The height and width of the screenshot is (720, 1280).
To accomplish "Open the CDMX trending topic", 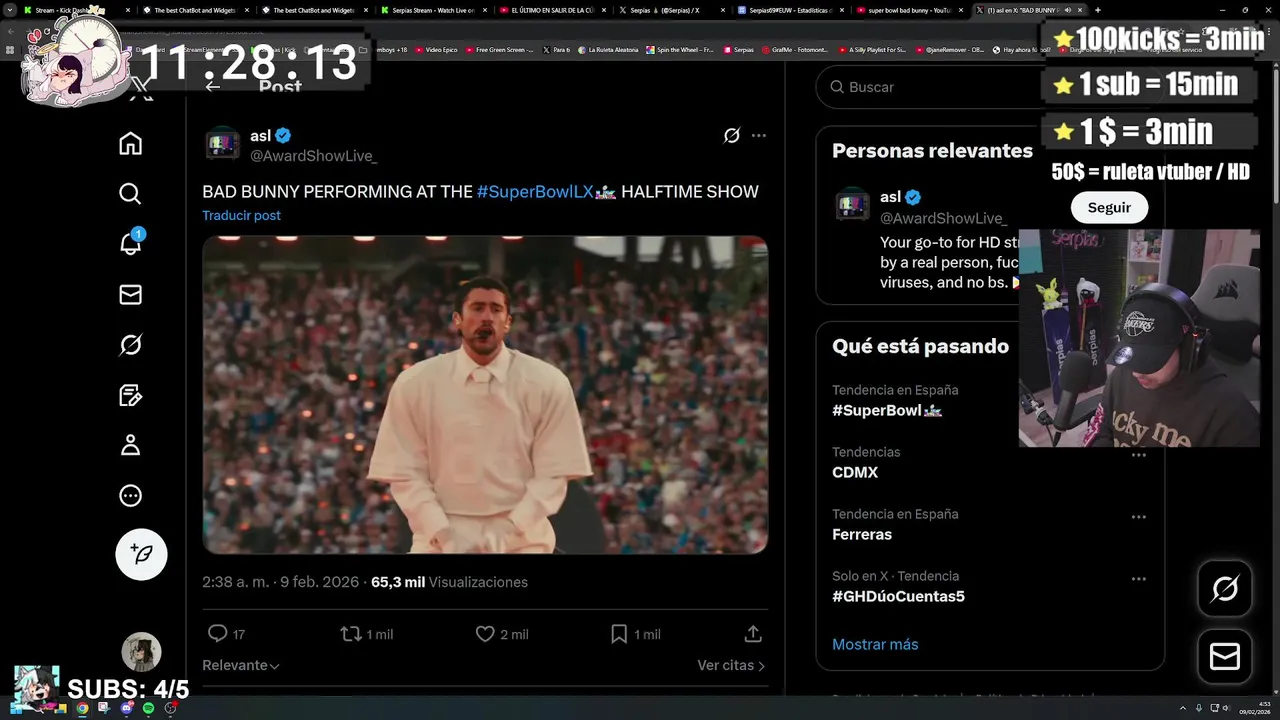I will coord(855,472).
